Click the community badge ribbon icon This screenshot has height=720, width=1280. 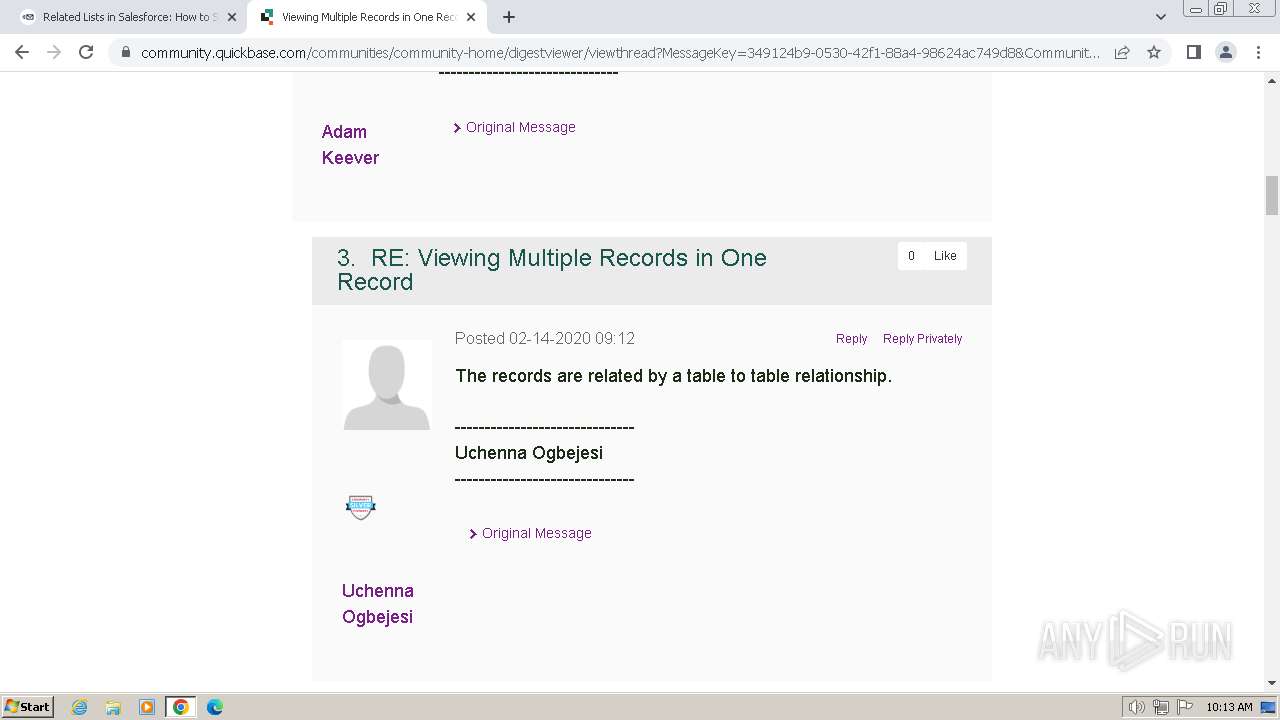coord(360,507)
